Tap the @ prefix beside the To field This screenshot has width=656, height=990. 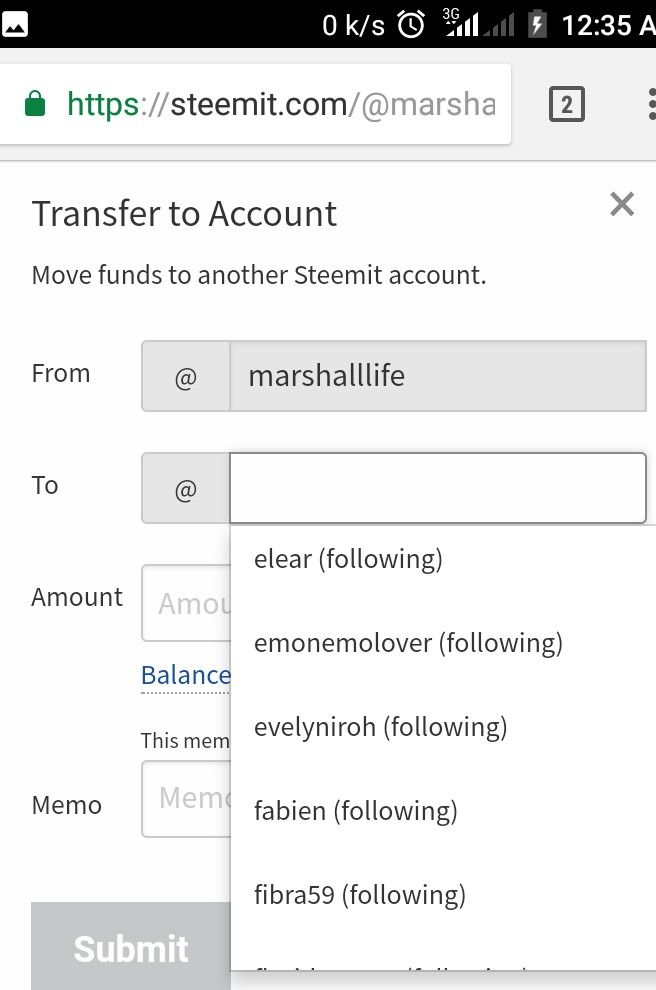[186, 489]
